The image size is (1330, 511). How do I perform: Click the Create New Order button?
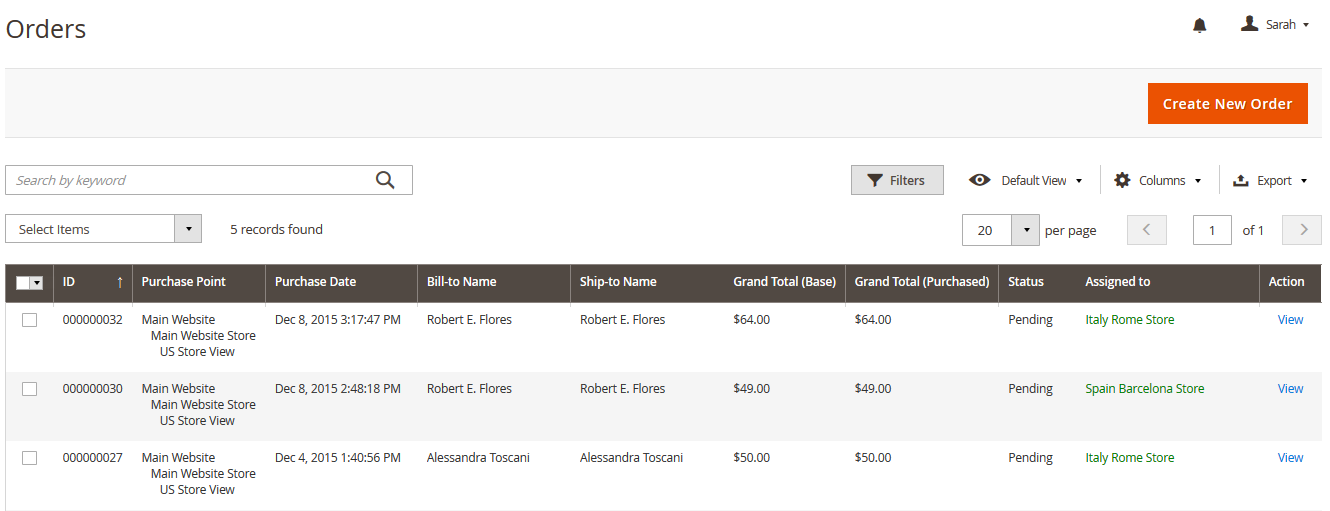point(1228,104)
